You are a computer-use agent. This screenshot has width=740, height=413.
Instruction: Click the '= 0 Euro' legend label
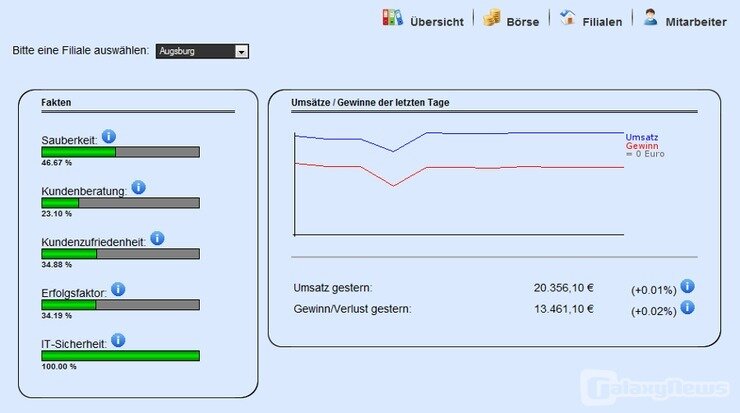645,154
